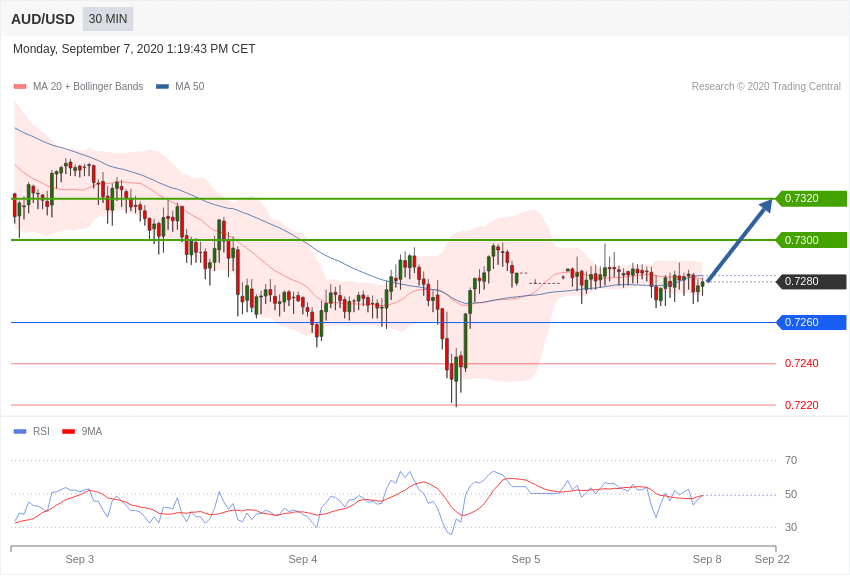Click the RSI 50 level label

[791, 494]
